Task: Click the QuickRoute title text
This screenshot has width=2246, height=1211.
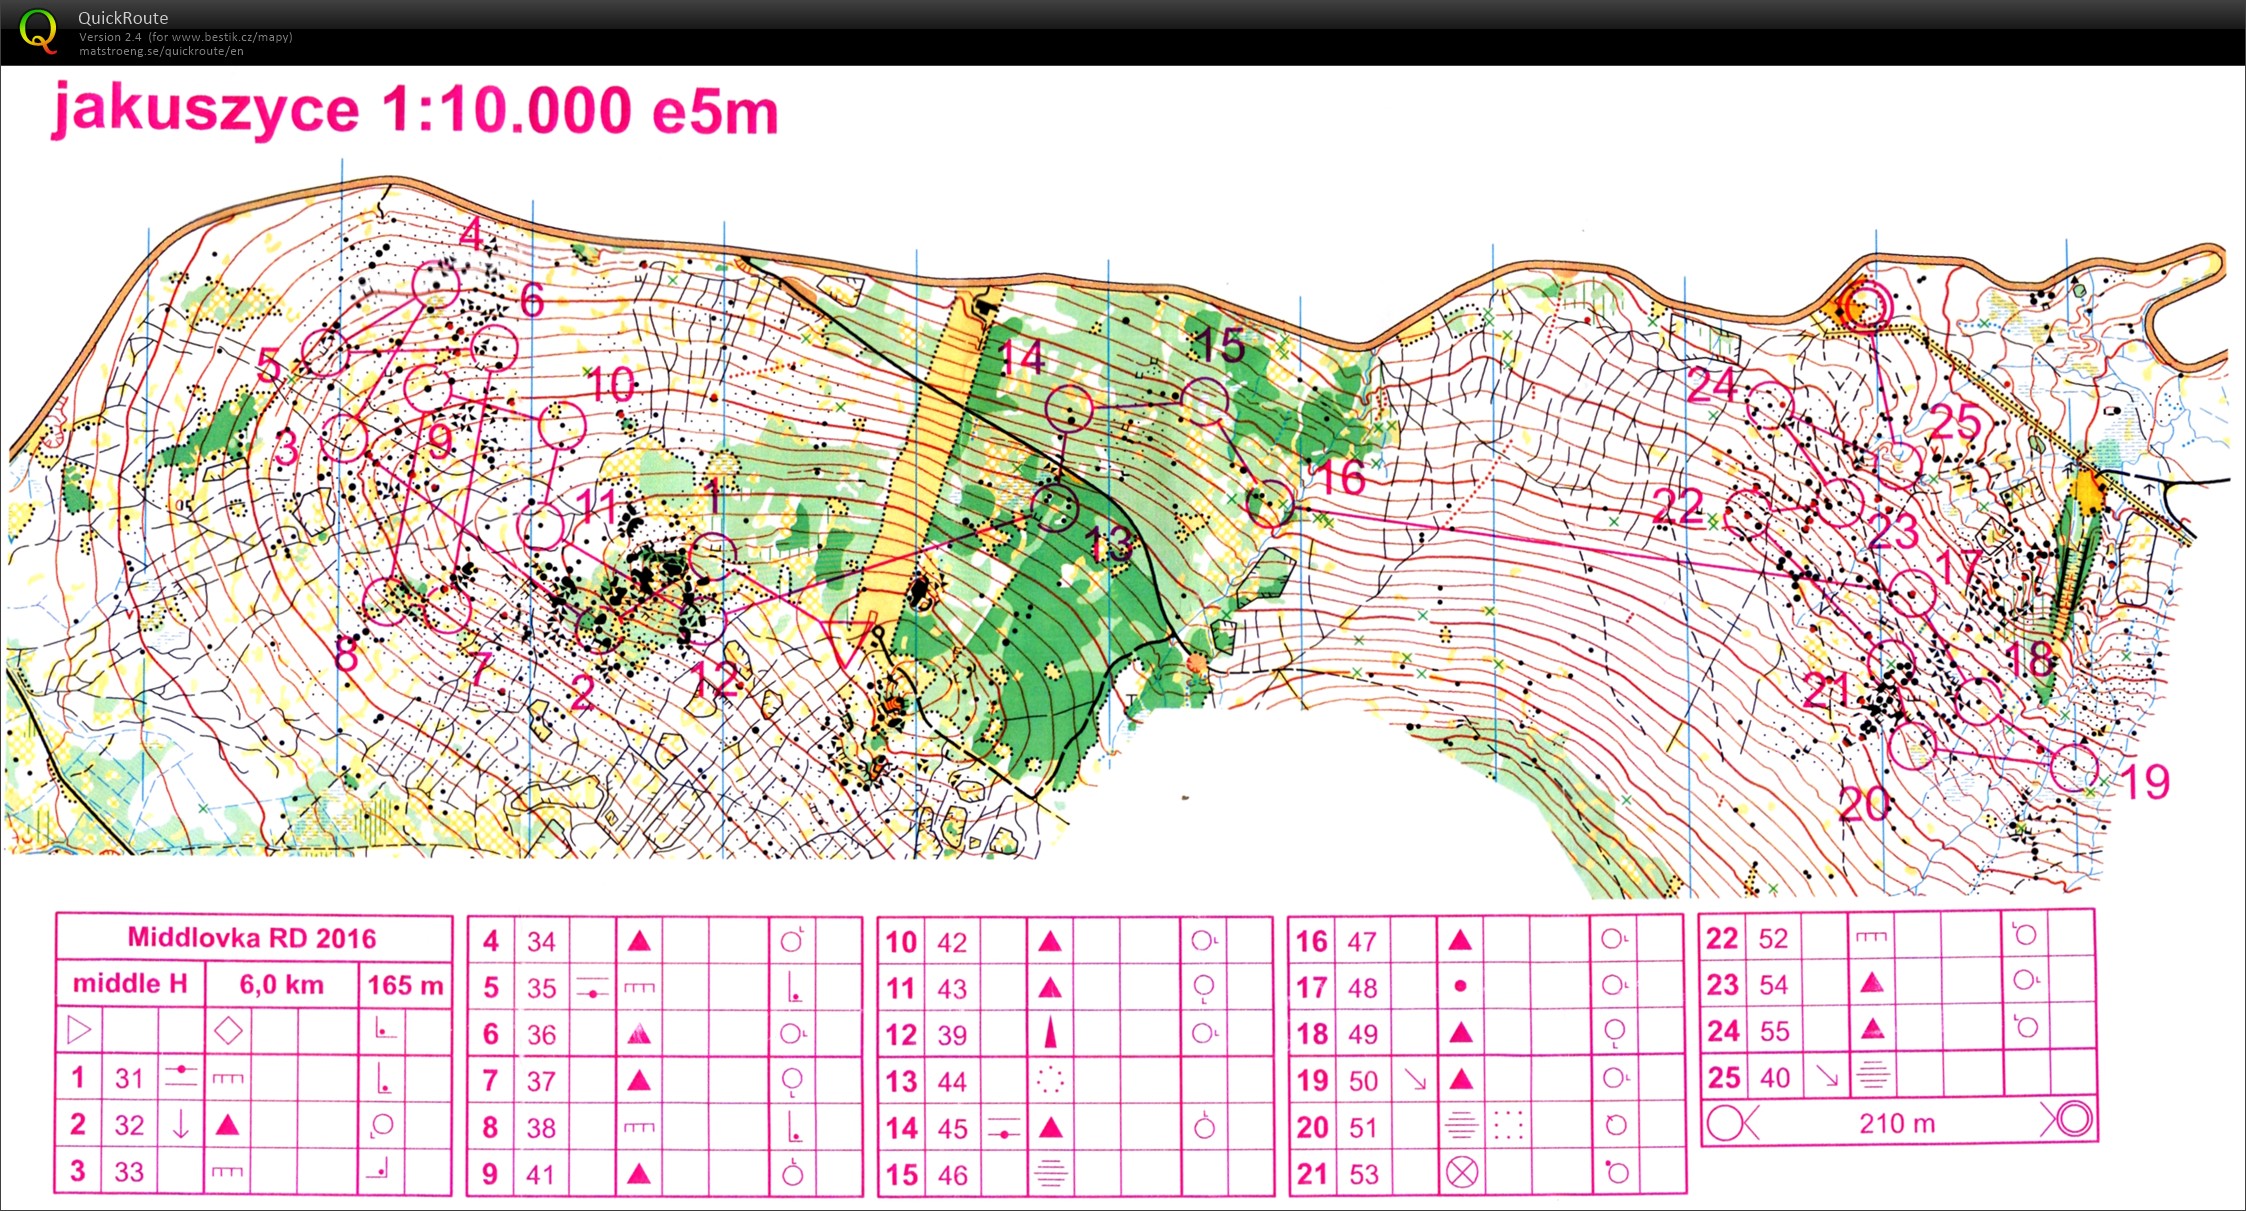Action: pos(123,17)
